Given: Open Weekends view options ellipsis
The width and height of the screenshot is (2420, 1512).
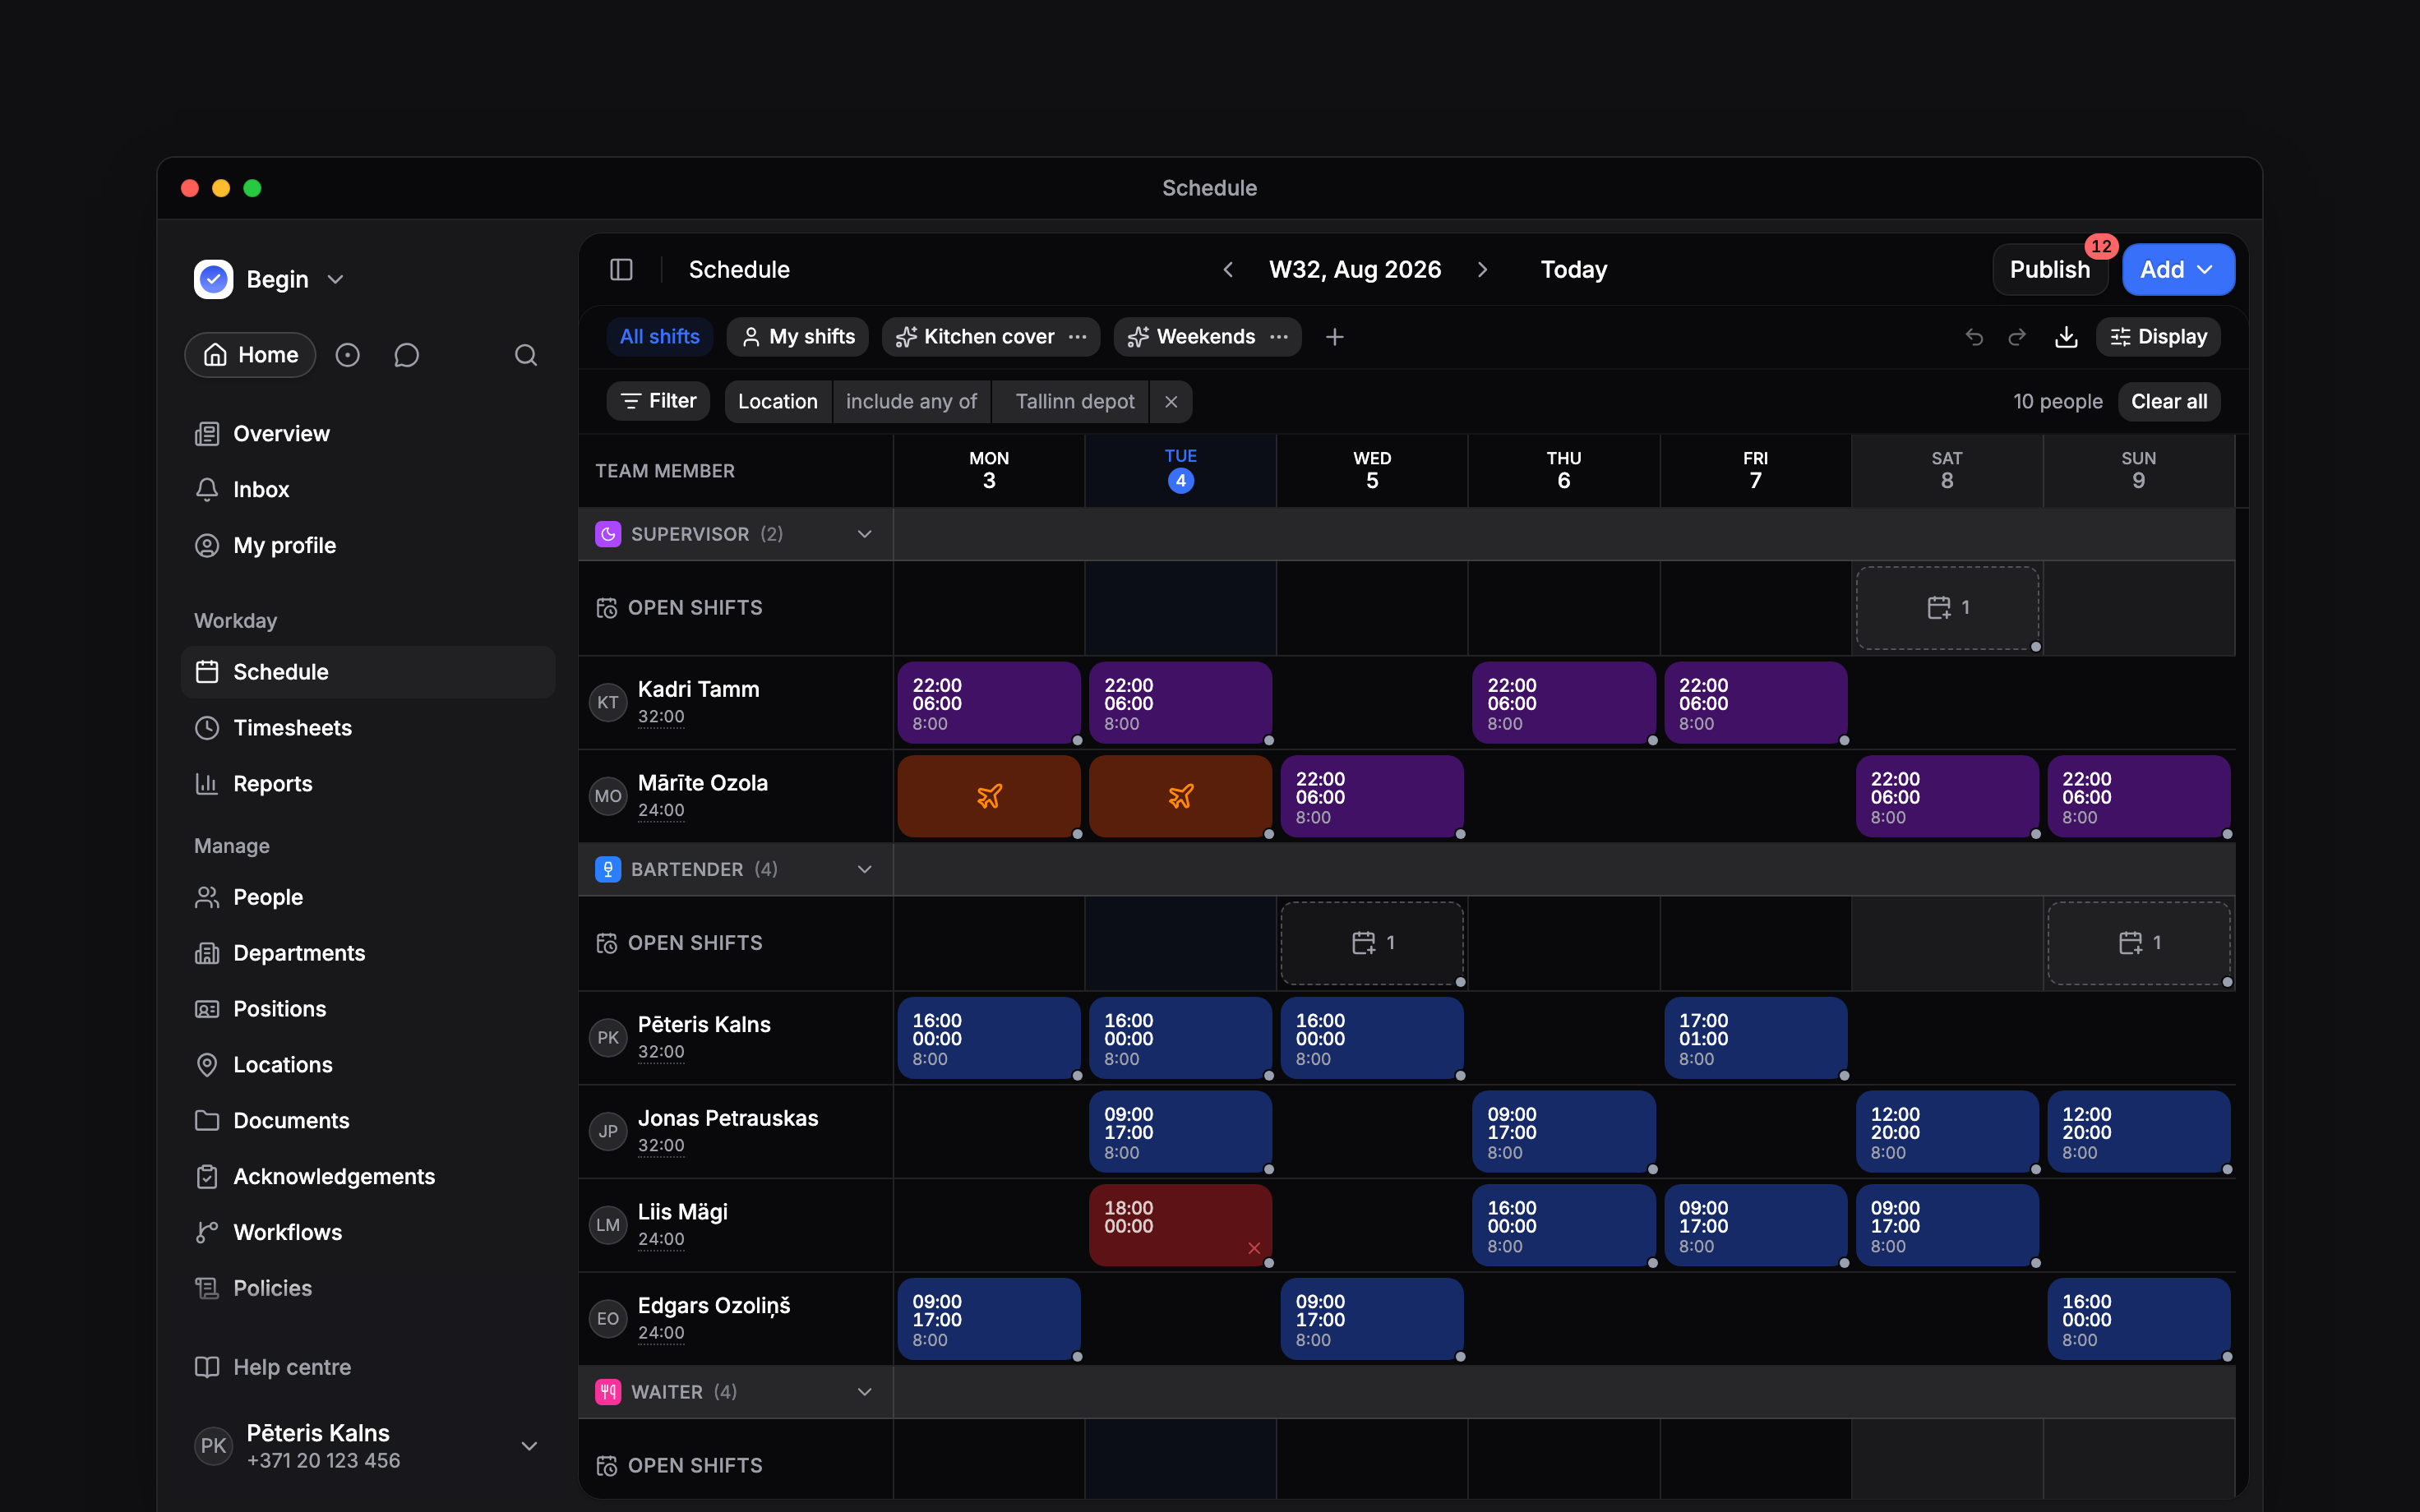Looking at the screenshot, I should (1278, 337).
